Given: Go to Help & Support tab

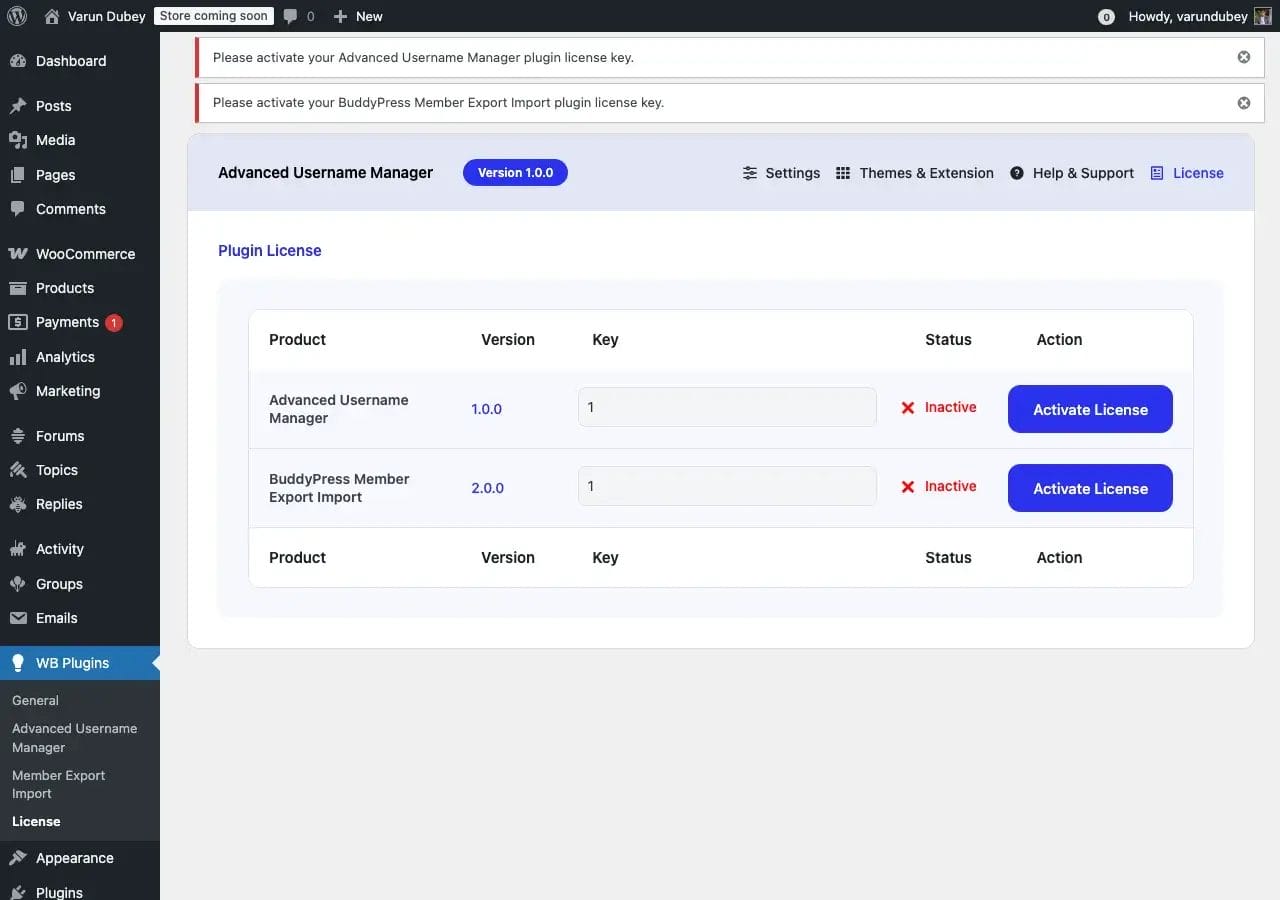Looking at the screenshot, I should pyautogui.click(x=1072, y=173).
